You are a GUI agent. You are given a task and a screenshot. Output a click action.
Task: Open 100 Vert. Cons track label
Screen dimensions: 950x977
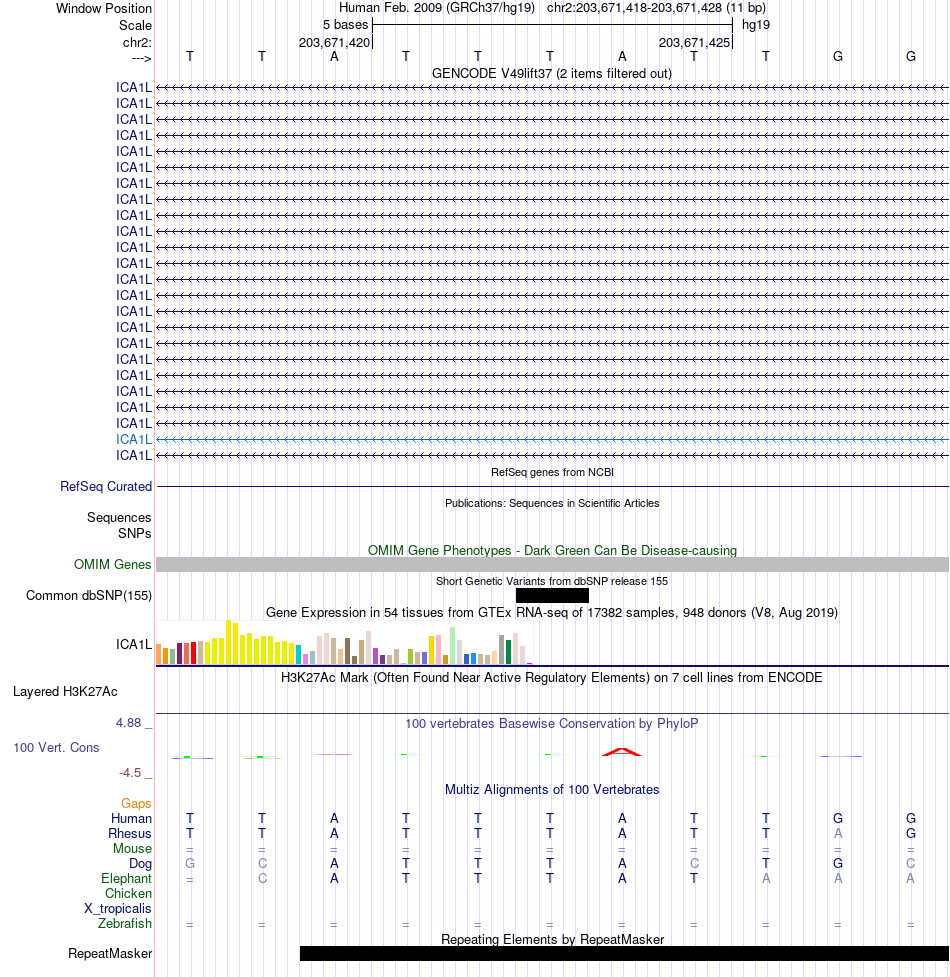(56, 747)
